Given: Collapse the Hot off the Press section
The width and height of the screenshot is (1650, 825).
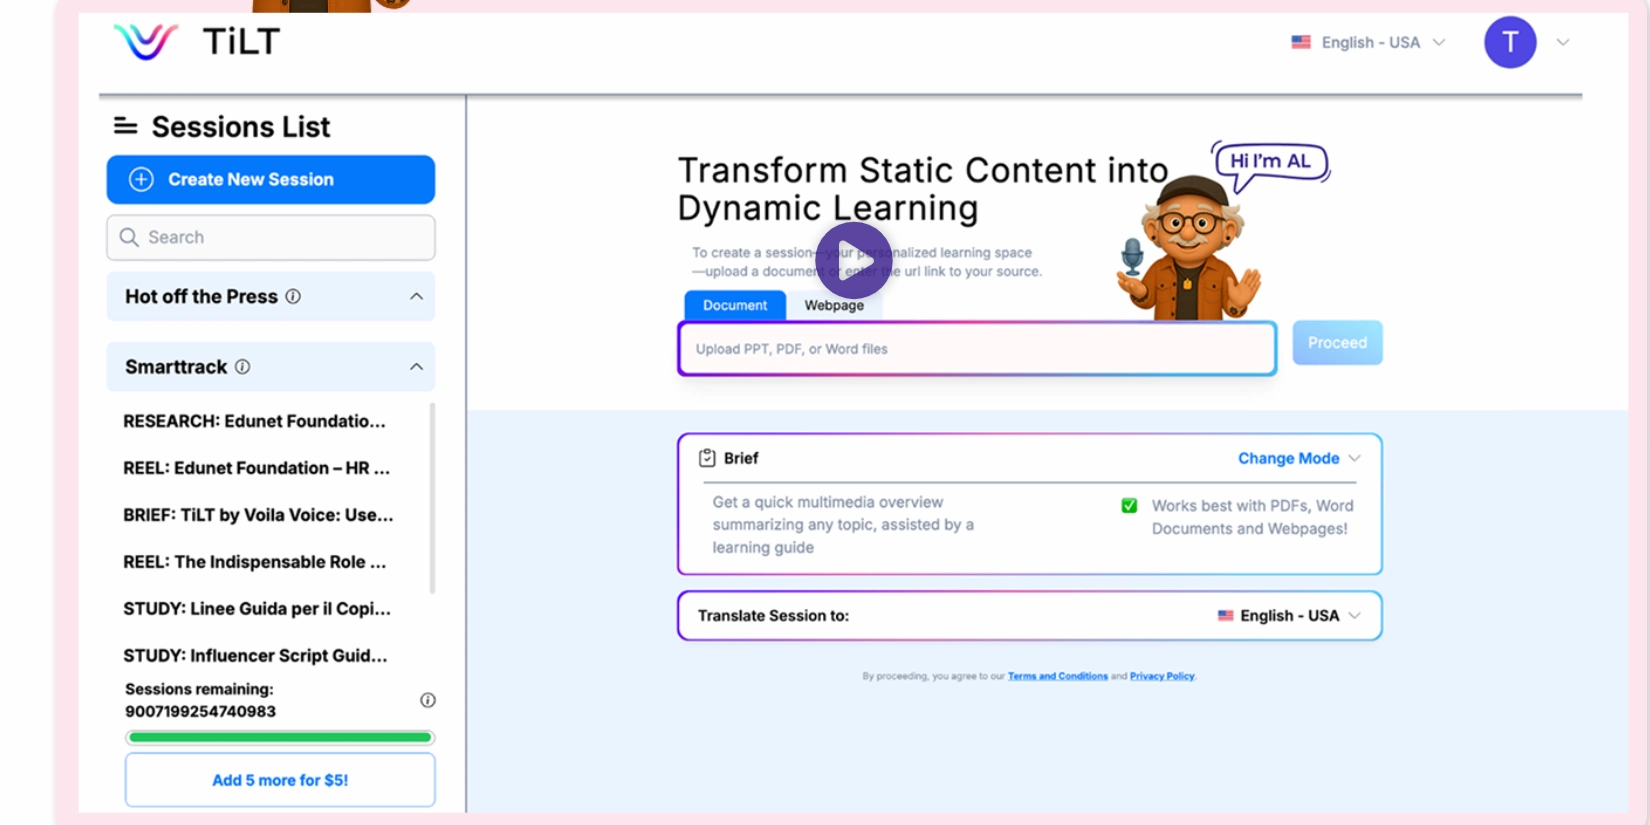Looking at the screenshot, I should (x=416, y=297).
